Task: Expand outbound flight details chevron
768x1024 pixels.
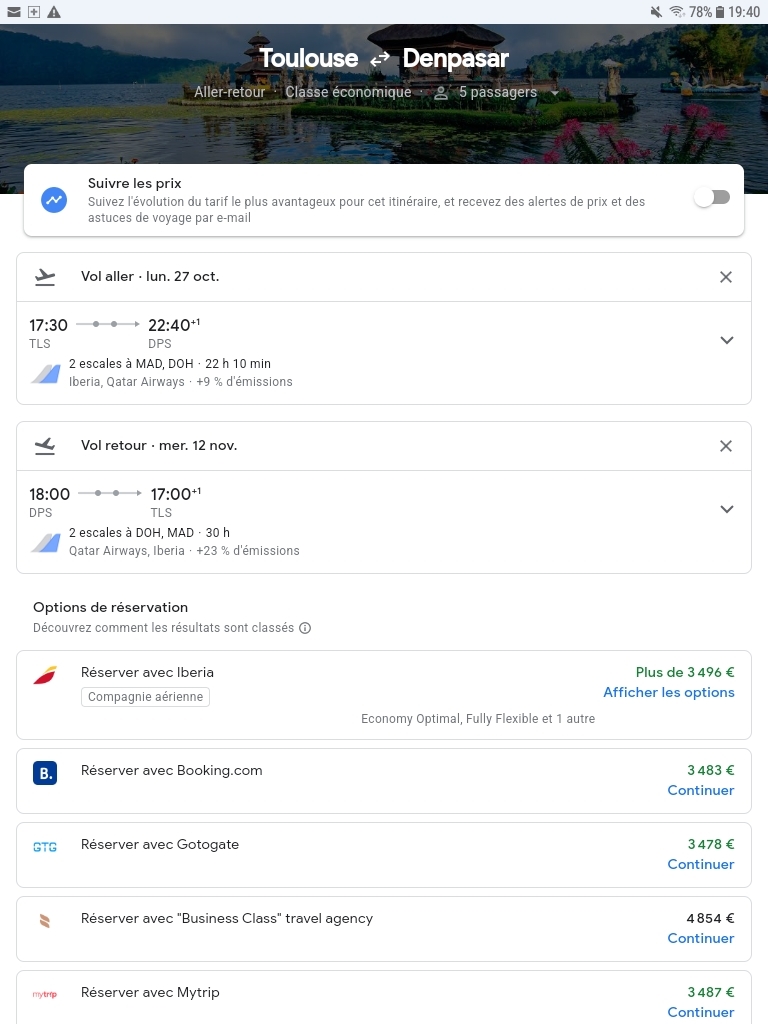Action: coord(726,340)
